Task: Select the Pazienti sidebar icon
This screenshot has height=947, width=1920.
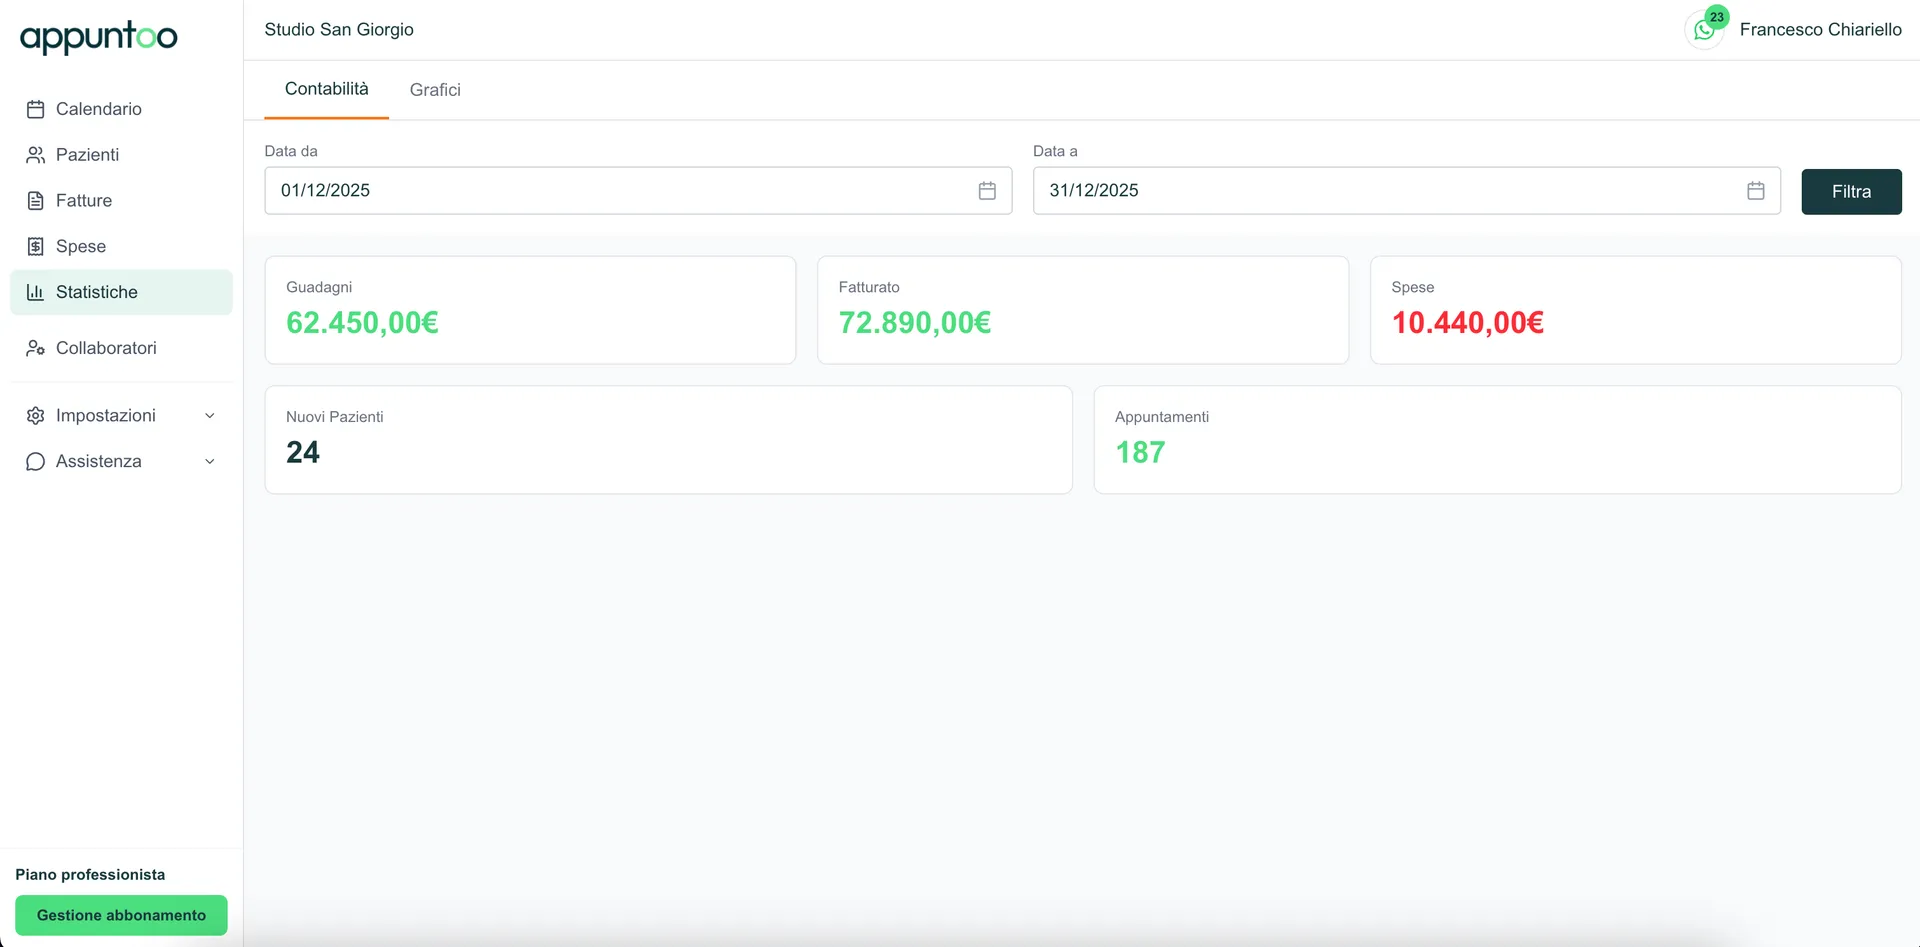Action: [x=36, y=155]
